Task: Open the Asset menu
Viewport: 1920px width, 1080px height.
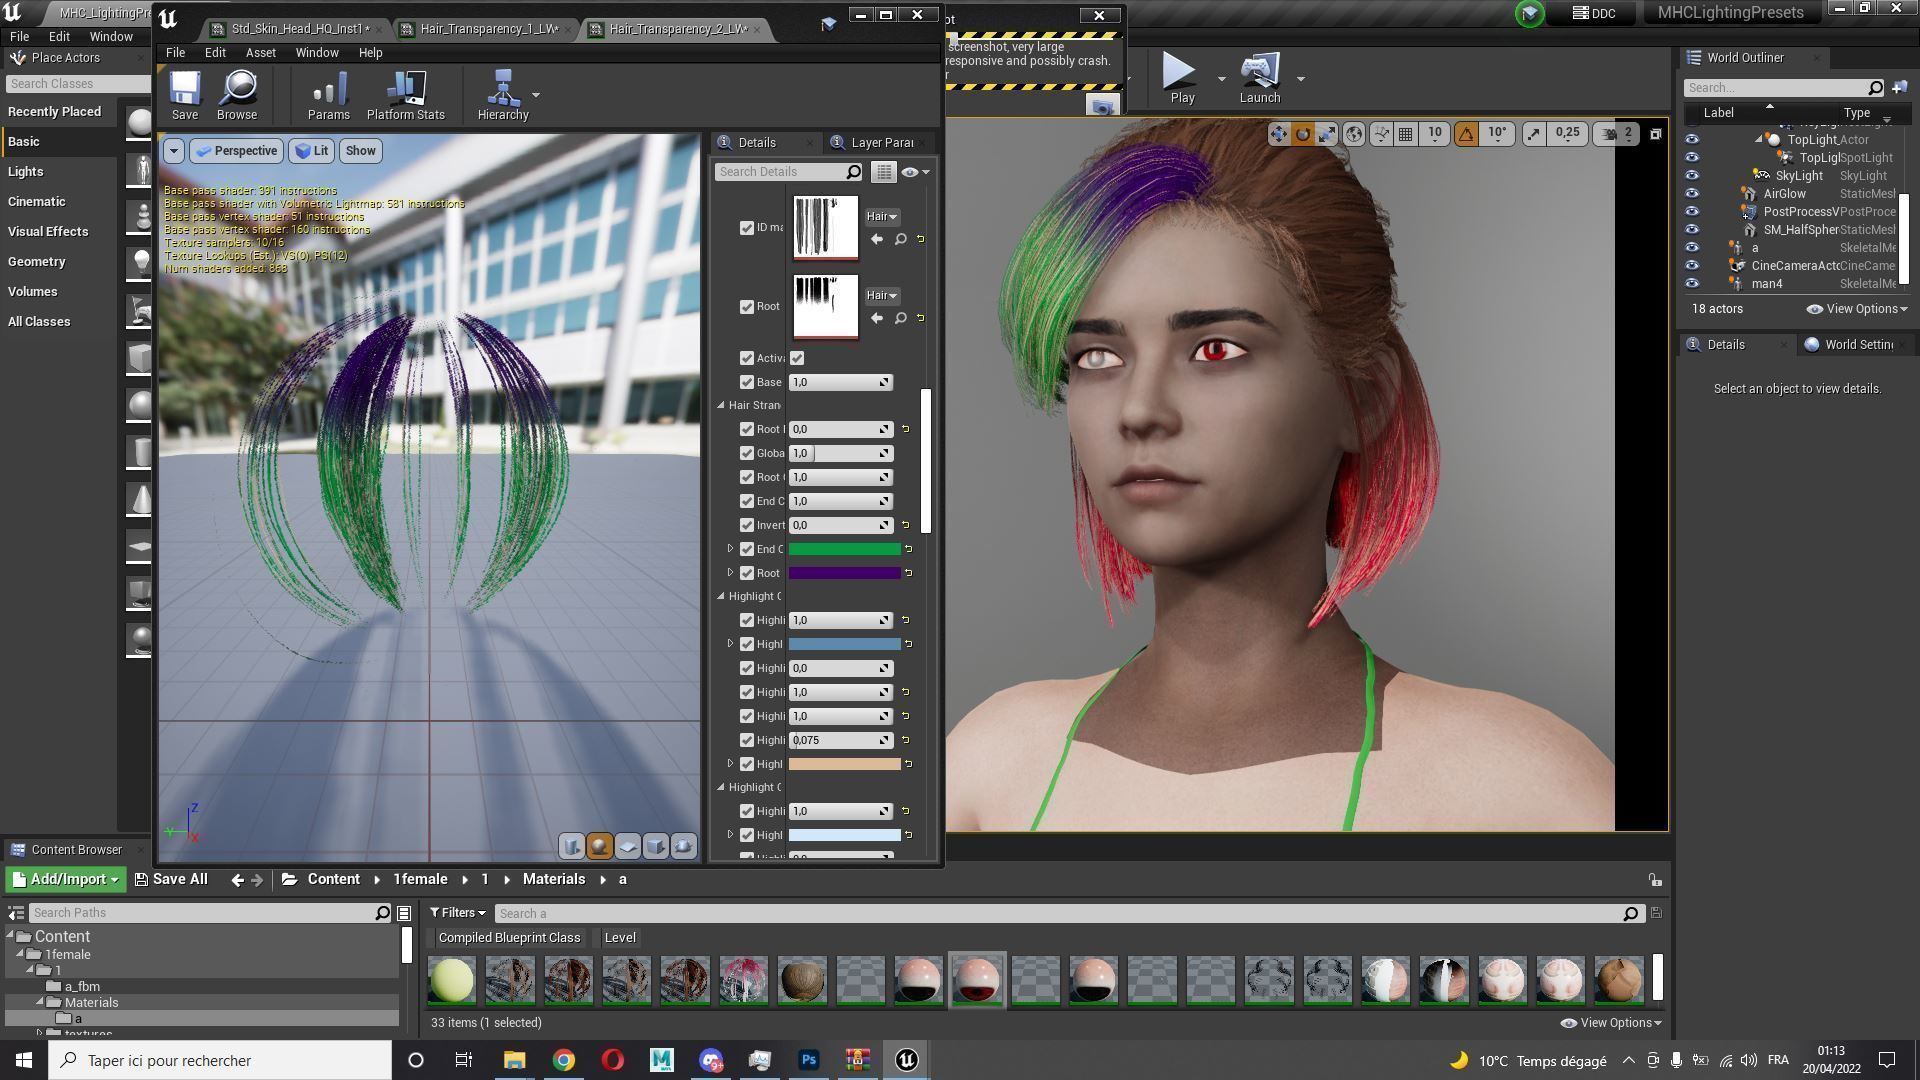Action: click(x=260, y=53)
